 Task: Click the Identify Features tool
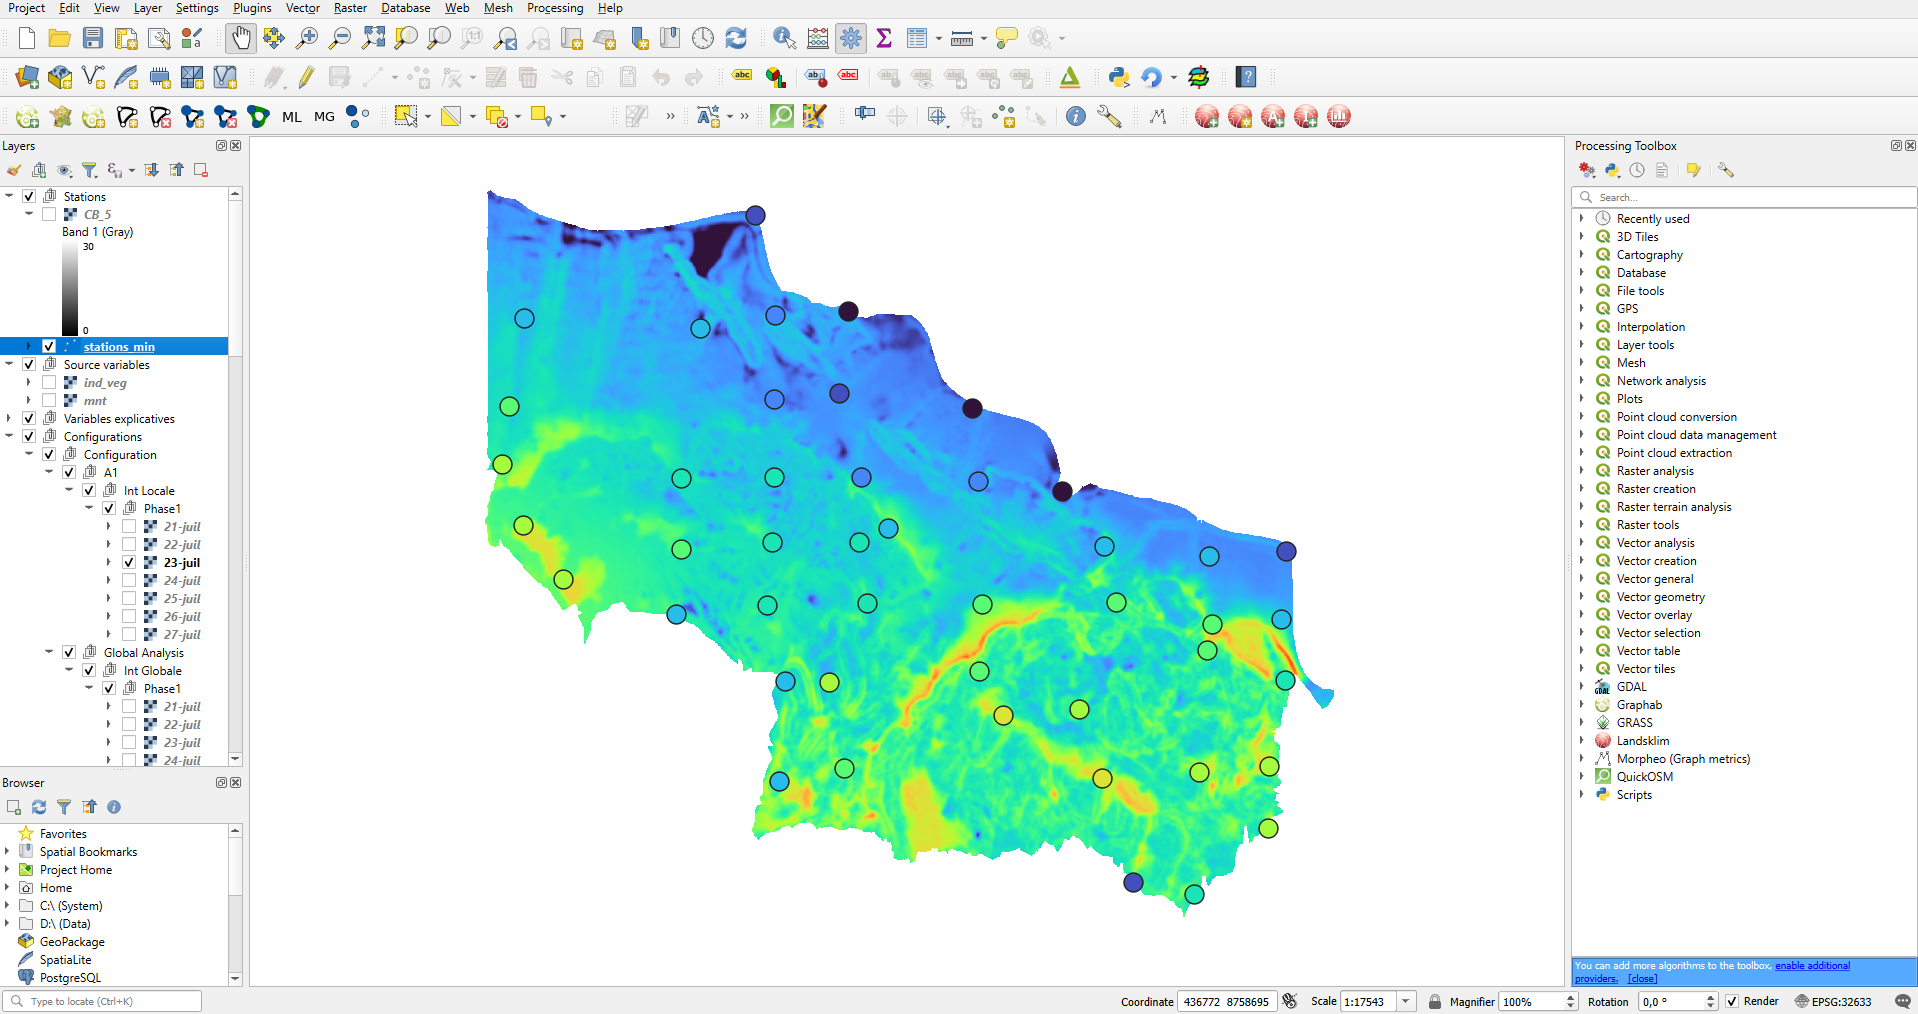tap(784, 39)
